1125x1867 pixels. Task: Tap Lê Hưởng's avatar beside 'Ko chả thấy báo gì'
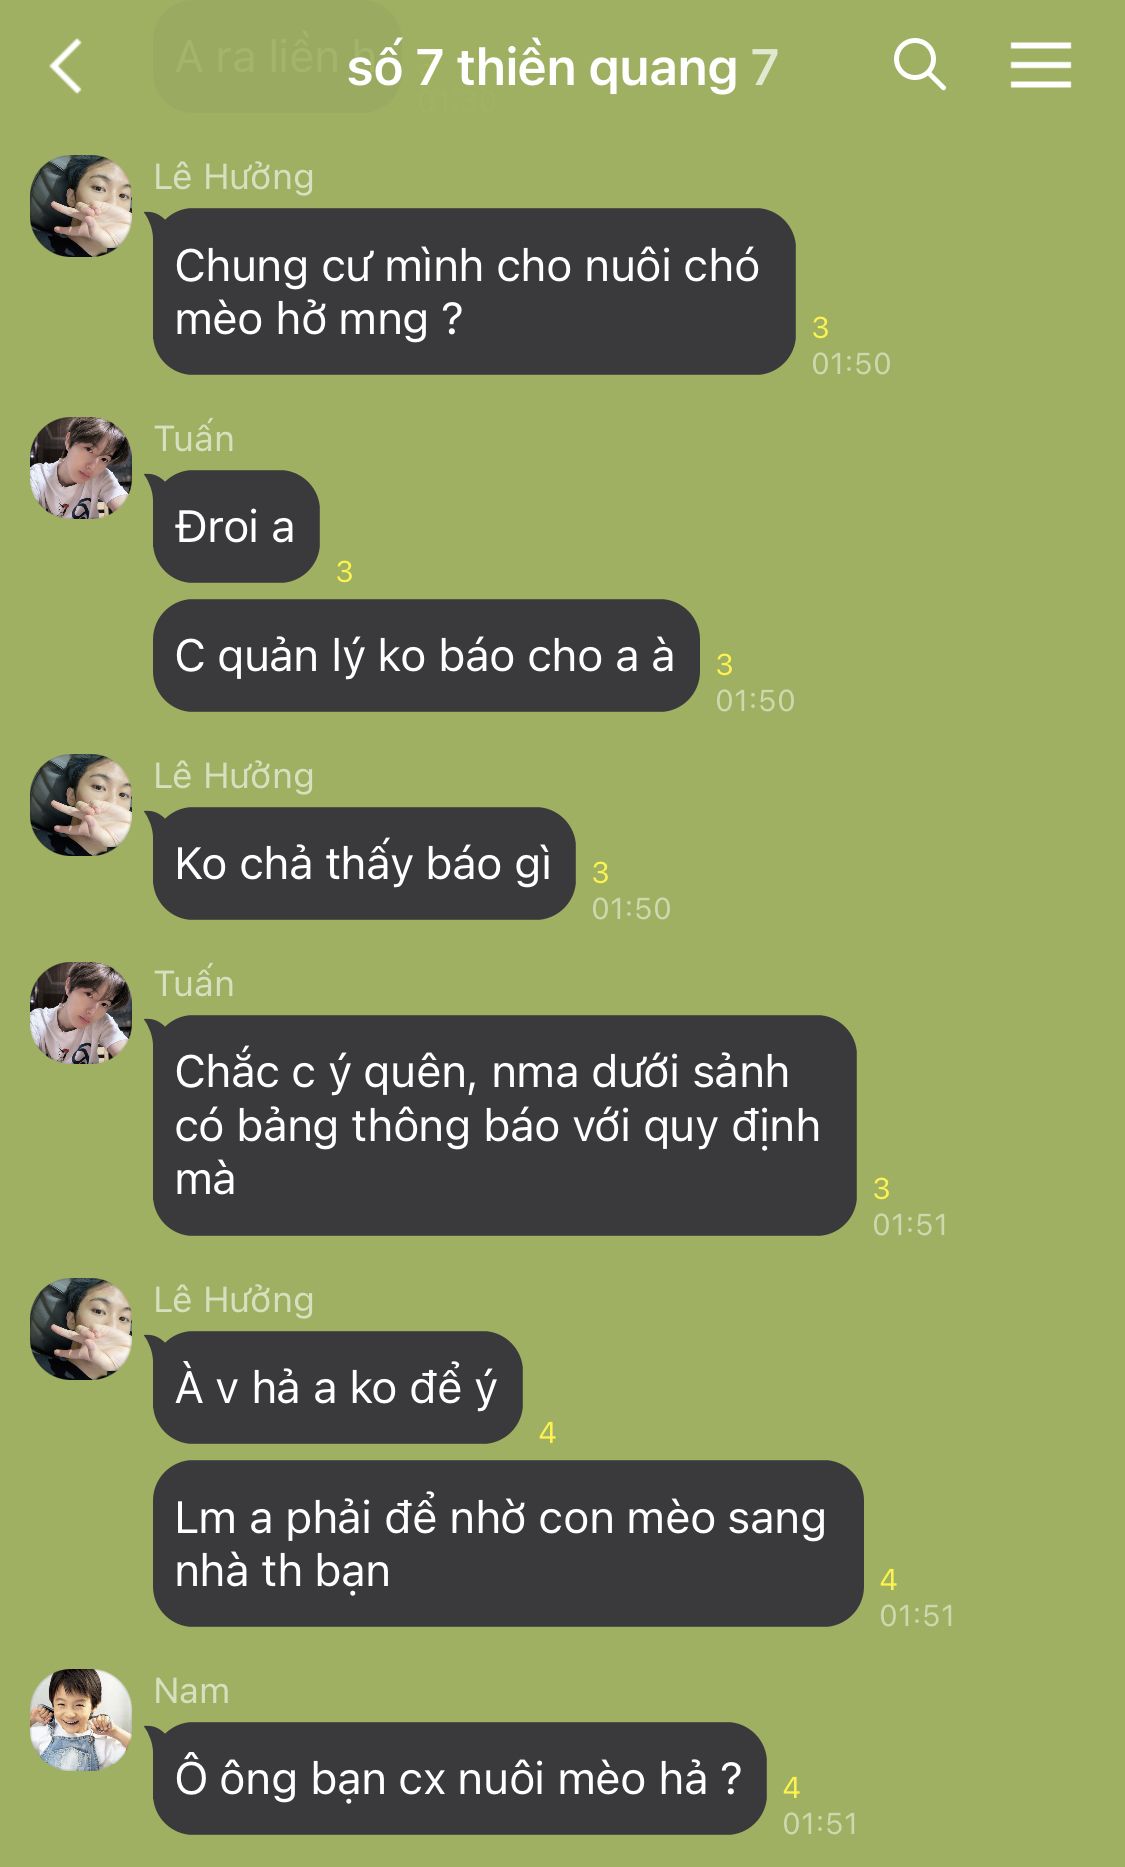[81, 805]
